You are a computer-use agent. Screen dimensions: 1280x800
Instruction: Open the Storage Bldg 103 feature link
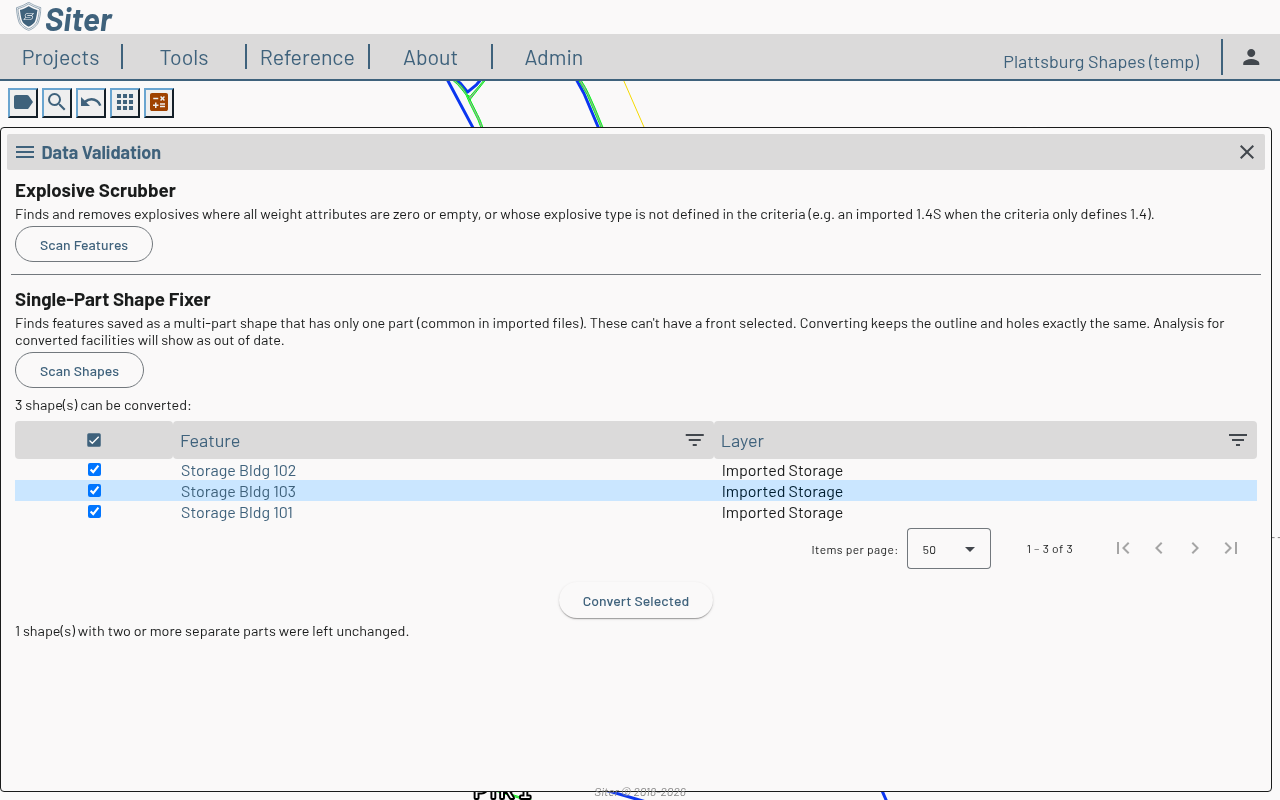coord(238,491)
